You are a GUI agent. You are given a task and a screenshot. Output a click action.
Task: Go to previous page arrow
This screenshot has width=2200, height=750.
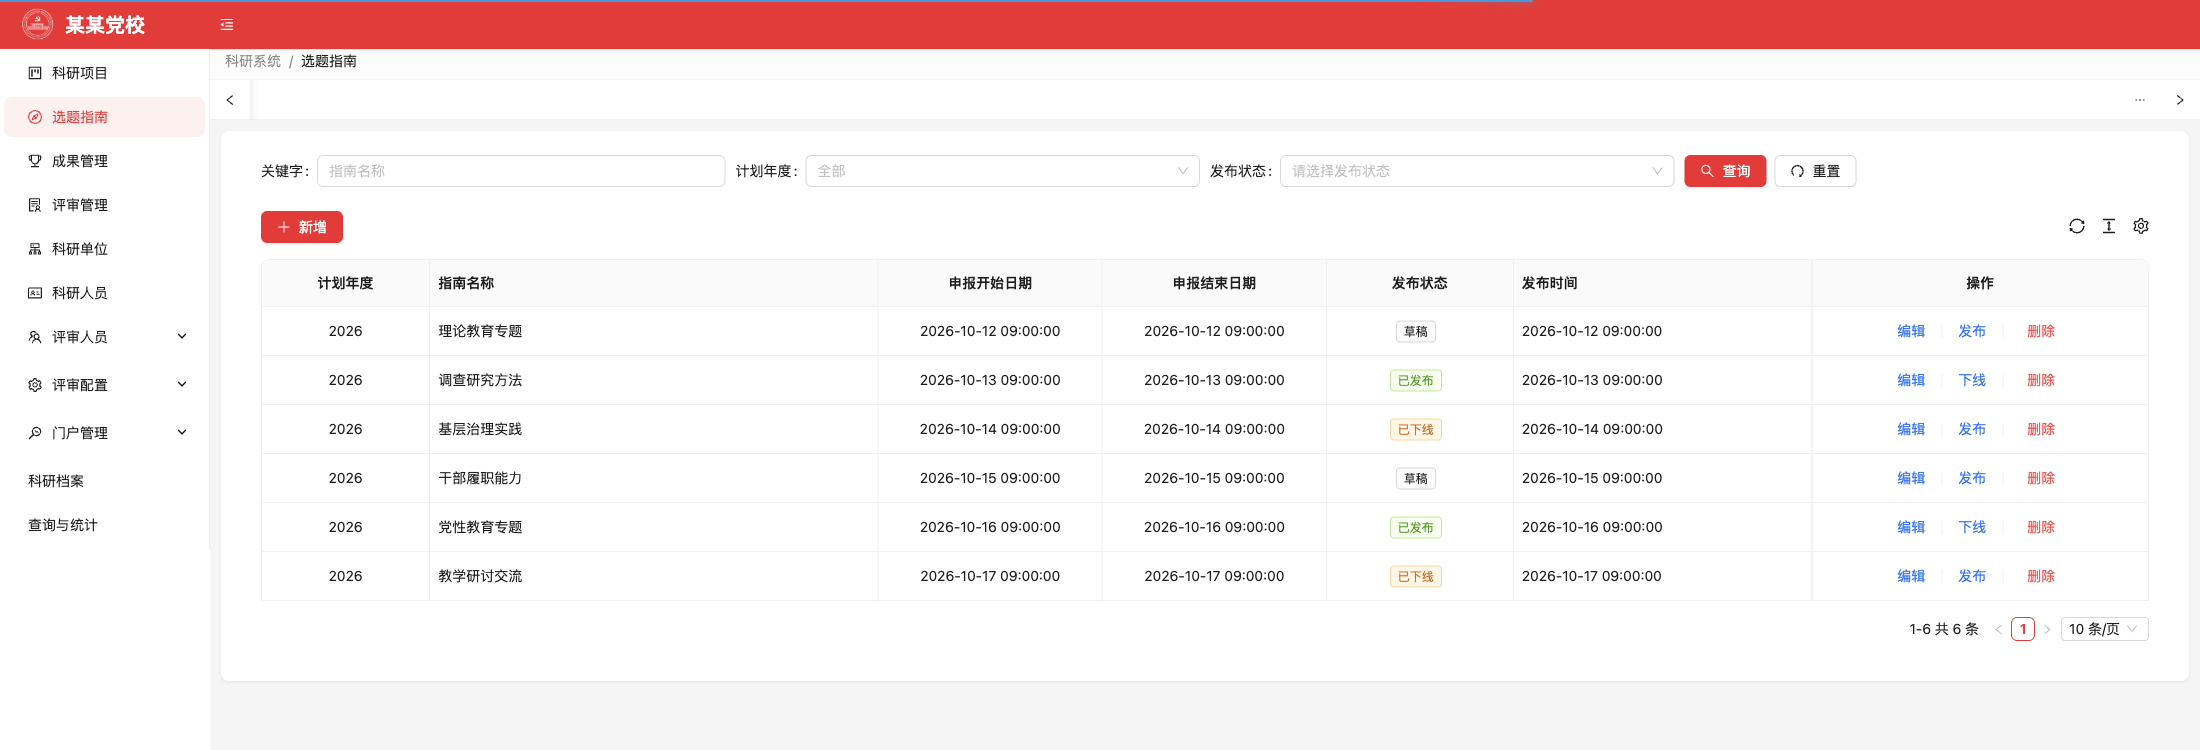(1999, 629)
